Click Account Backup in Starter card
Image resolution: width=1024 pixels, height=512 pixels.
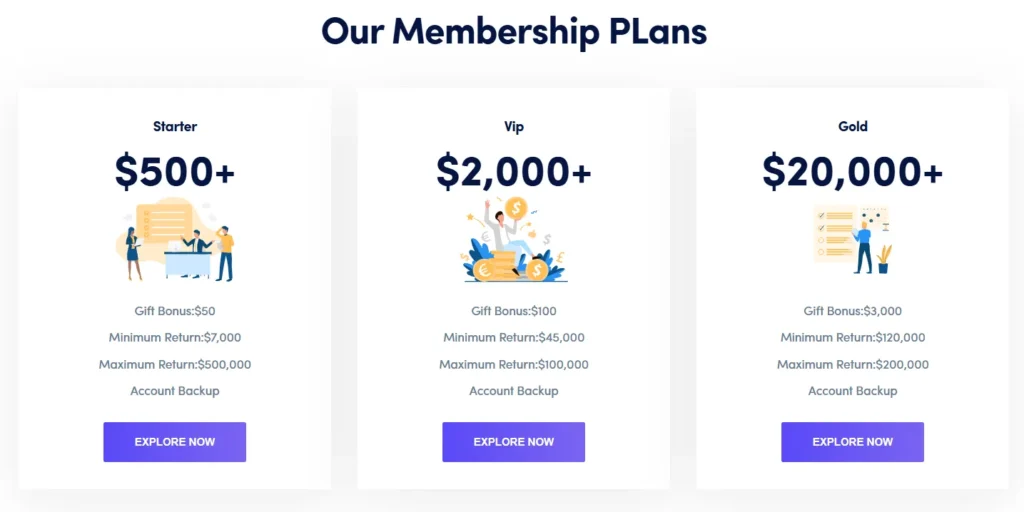(x=175, y=391)
